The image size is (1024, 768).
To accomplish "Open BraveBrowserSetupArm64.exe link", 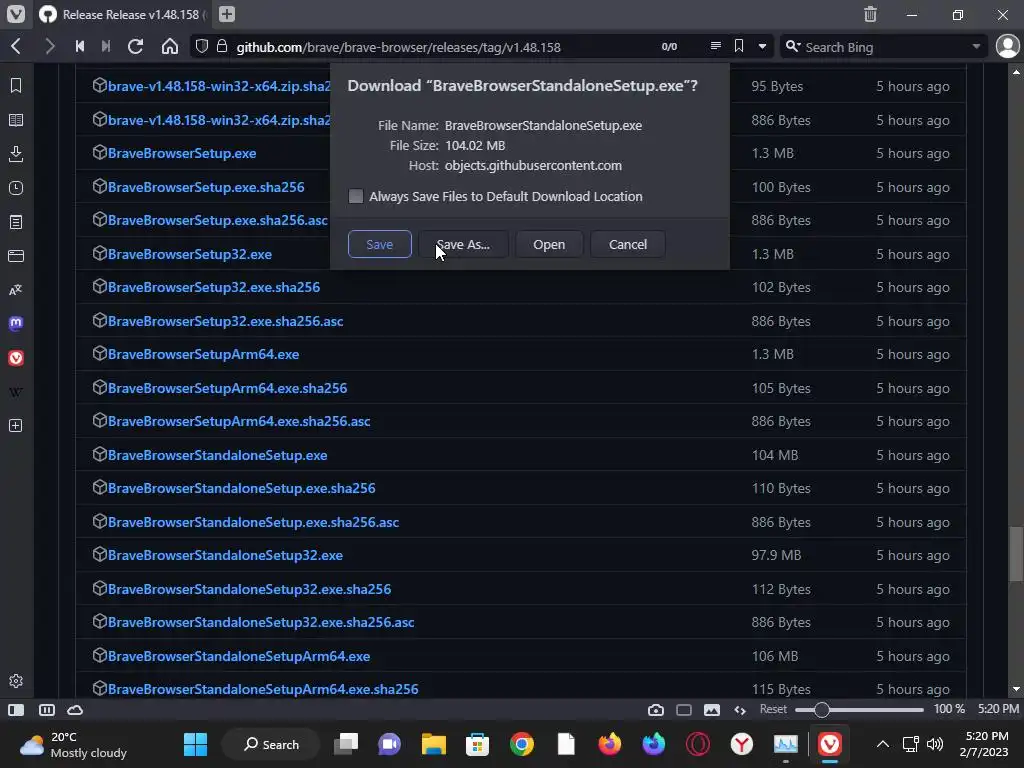I will [x=203, y=354].
